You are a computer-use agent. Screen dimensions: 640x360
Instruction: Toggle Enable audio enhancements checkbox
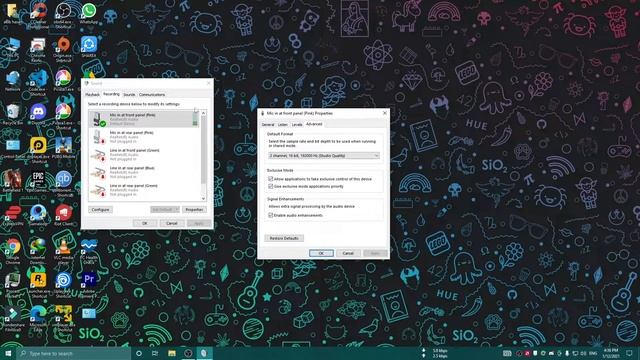pos(270,215)
